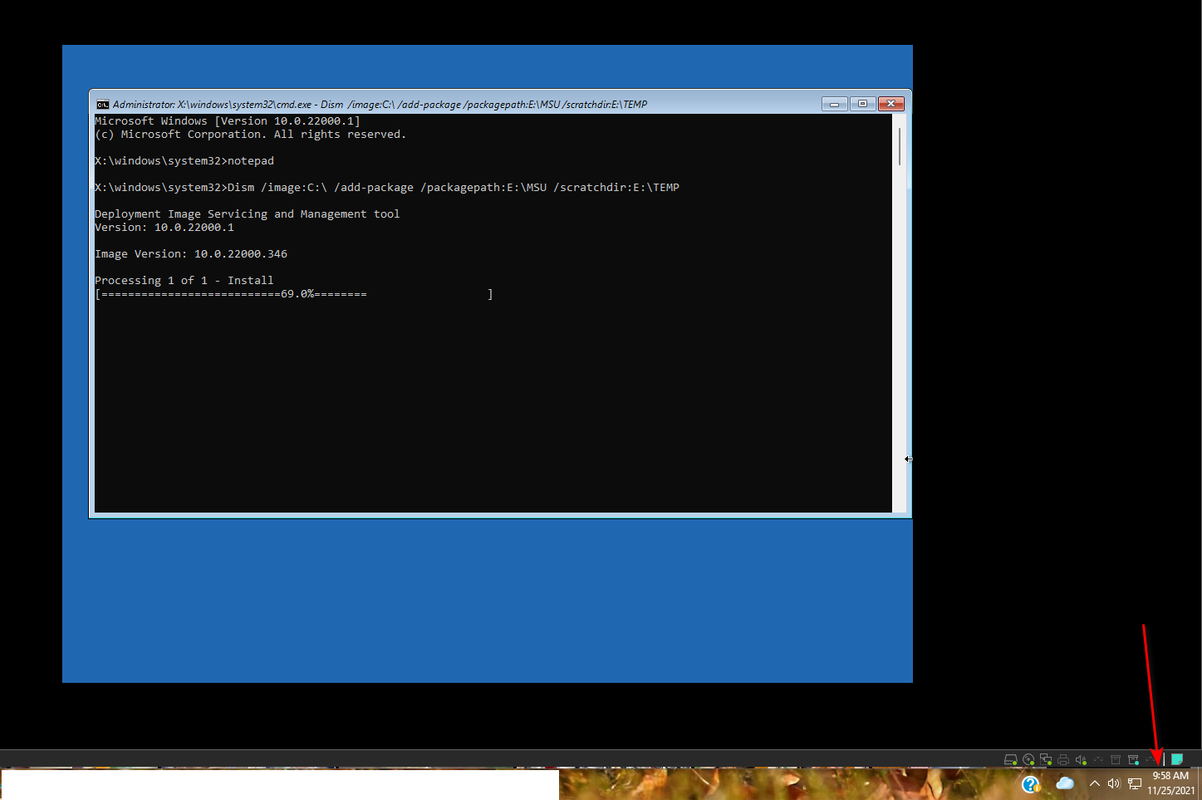1202x800 pixels.
Task: Open the taskbar volume speaker icon
Action: [1113, 783]
